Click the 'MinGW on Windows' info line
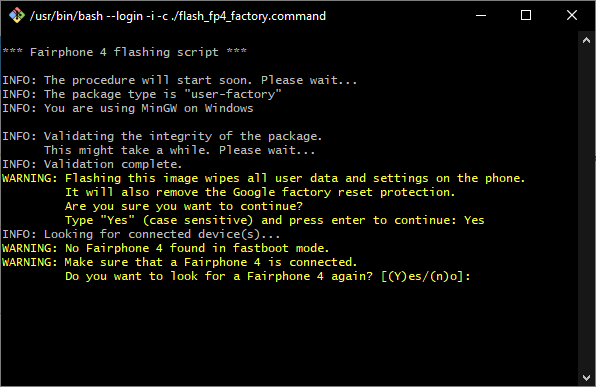 tap(128, 108)
